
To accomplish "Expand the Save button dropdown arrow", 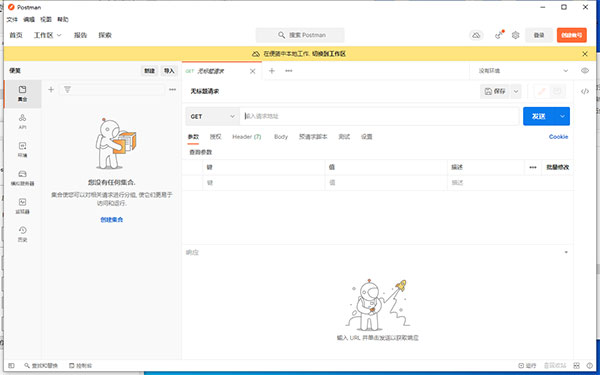I will [516, 91].
